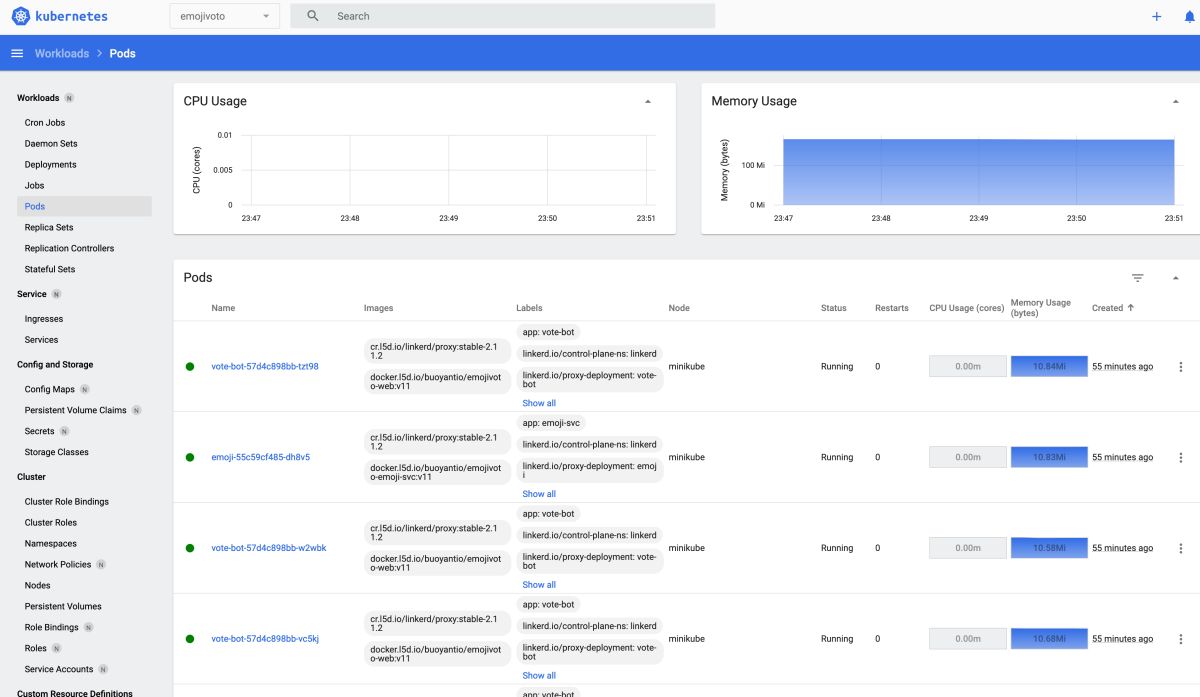
Task: Open pod vote-bot-57d4c898bb-vc5kj
Action: pos(265,639)
